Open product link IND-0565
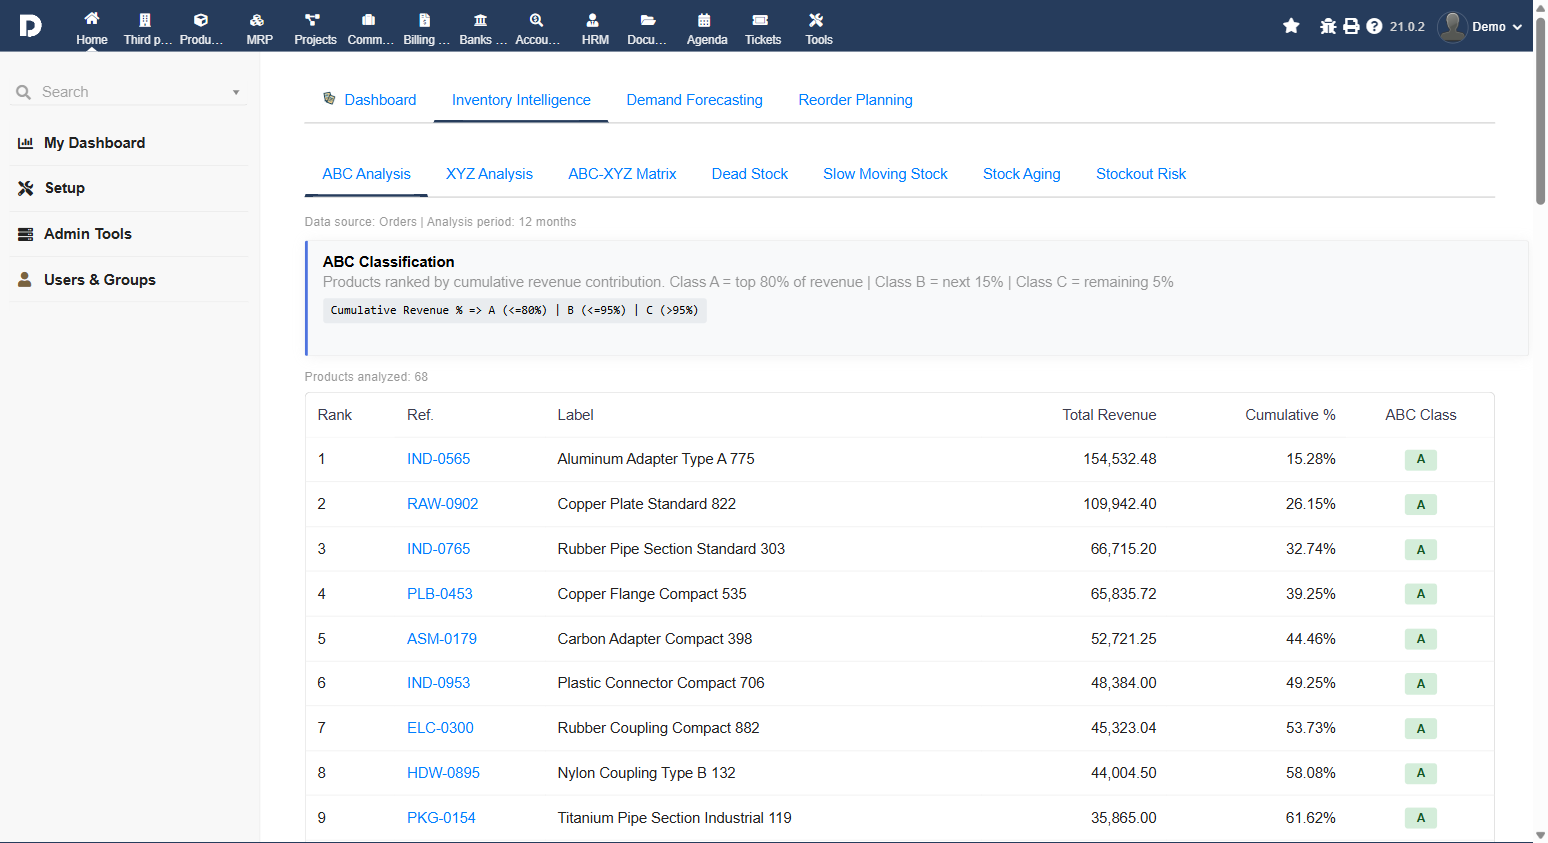1548x843 pixels. 438,459
